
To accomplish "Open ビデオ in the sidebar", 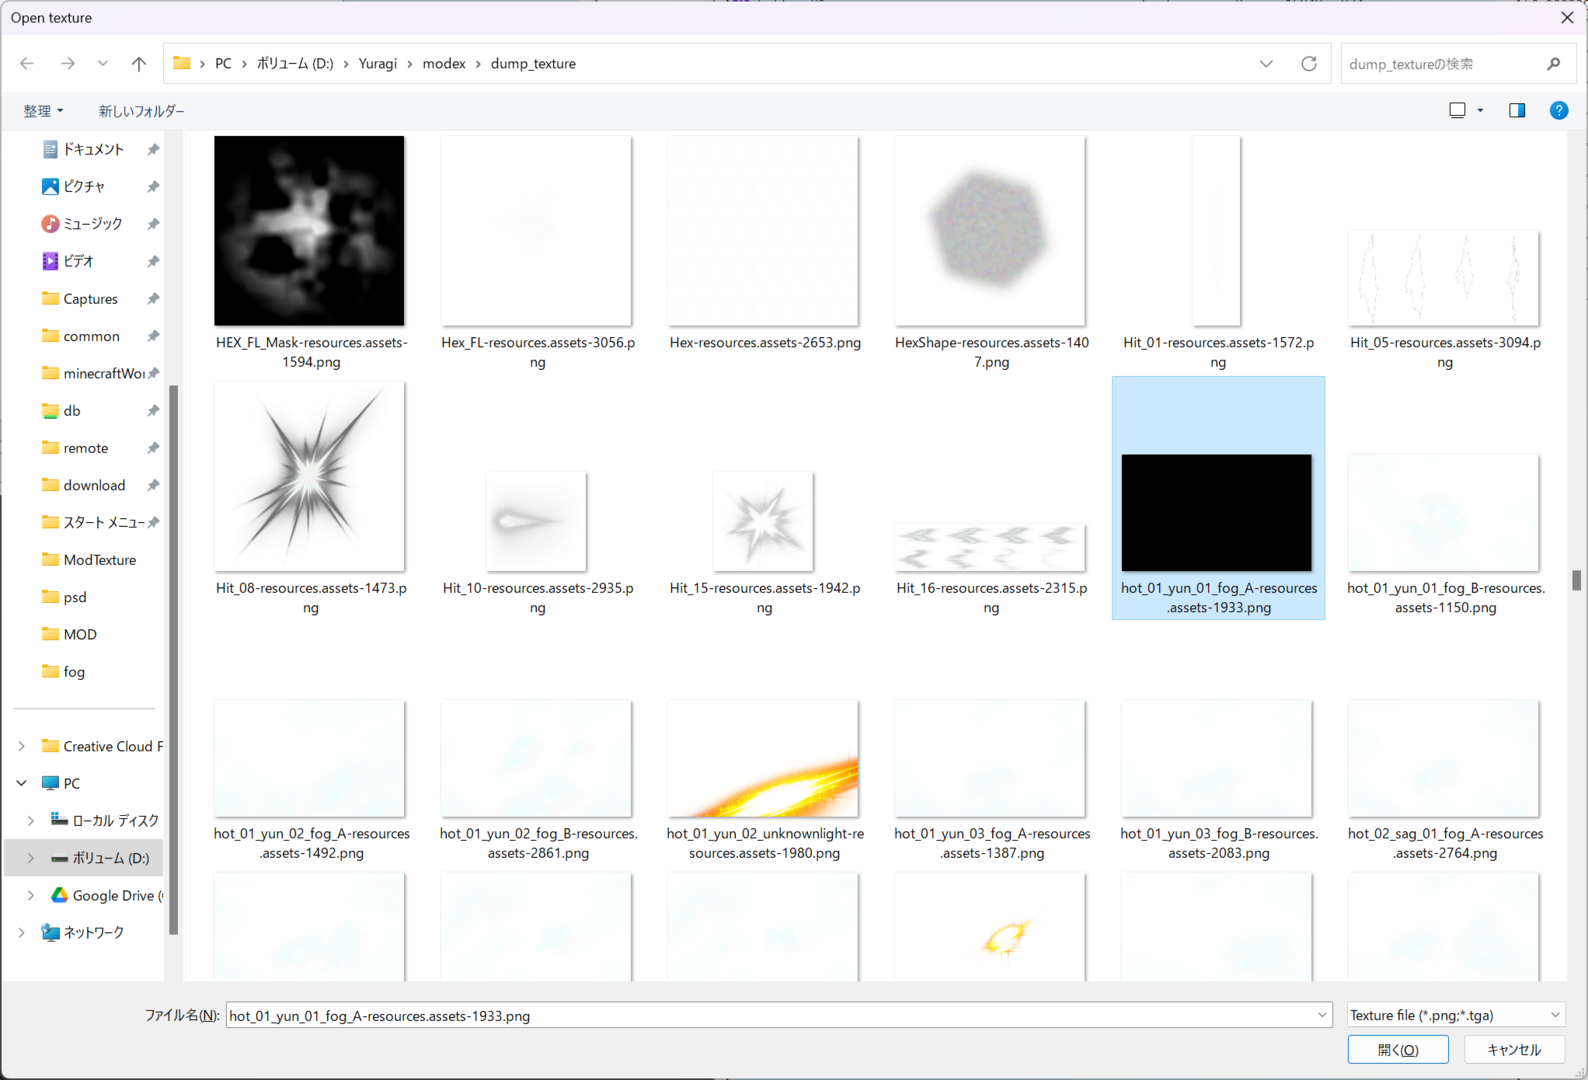I will point(78,261).
